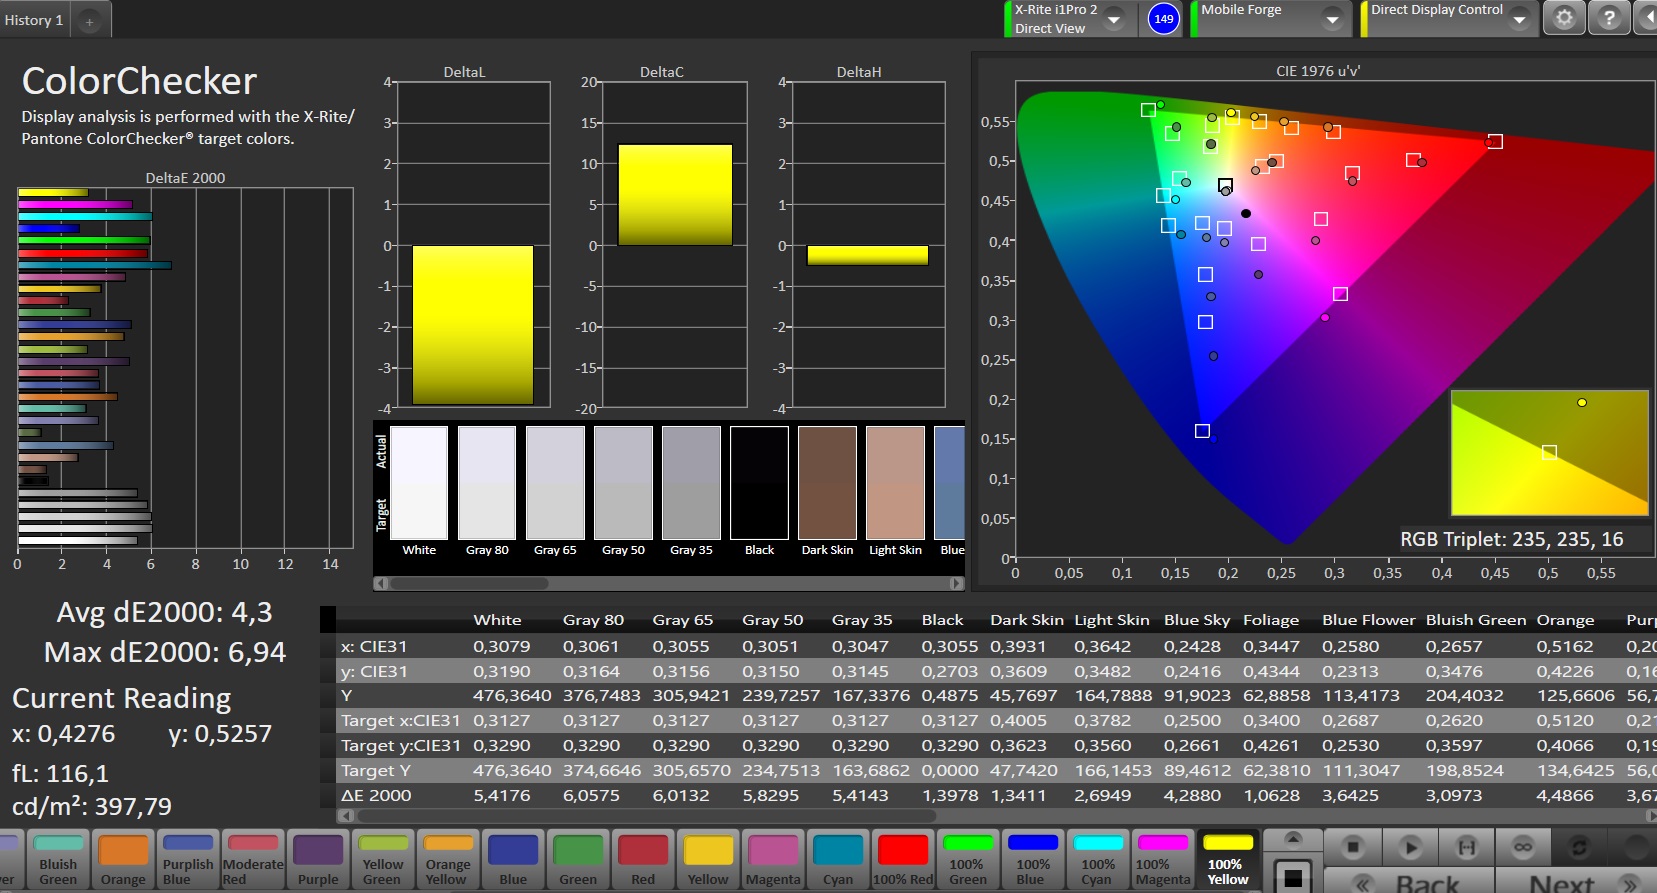
Task: Select the 100% Blue patch
Action: pos(1032,859)
